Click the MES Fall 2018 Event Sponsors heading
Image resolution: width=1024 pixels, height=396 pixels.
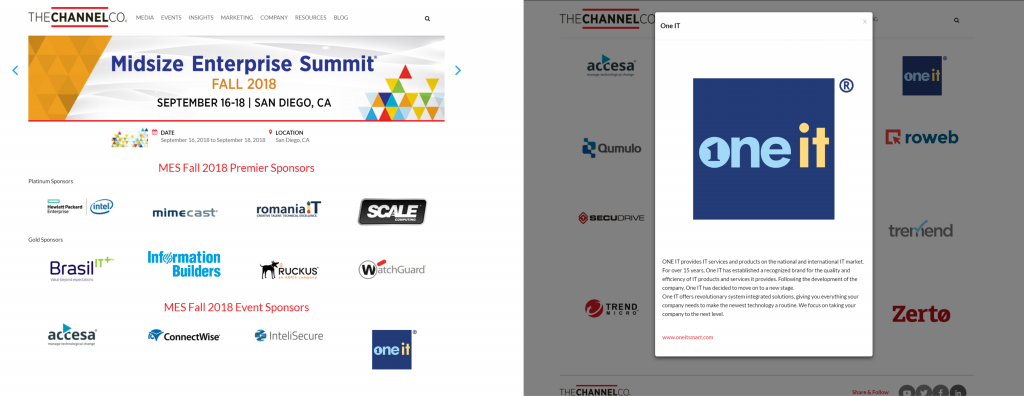[x=236, y=307]
